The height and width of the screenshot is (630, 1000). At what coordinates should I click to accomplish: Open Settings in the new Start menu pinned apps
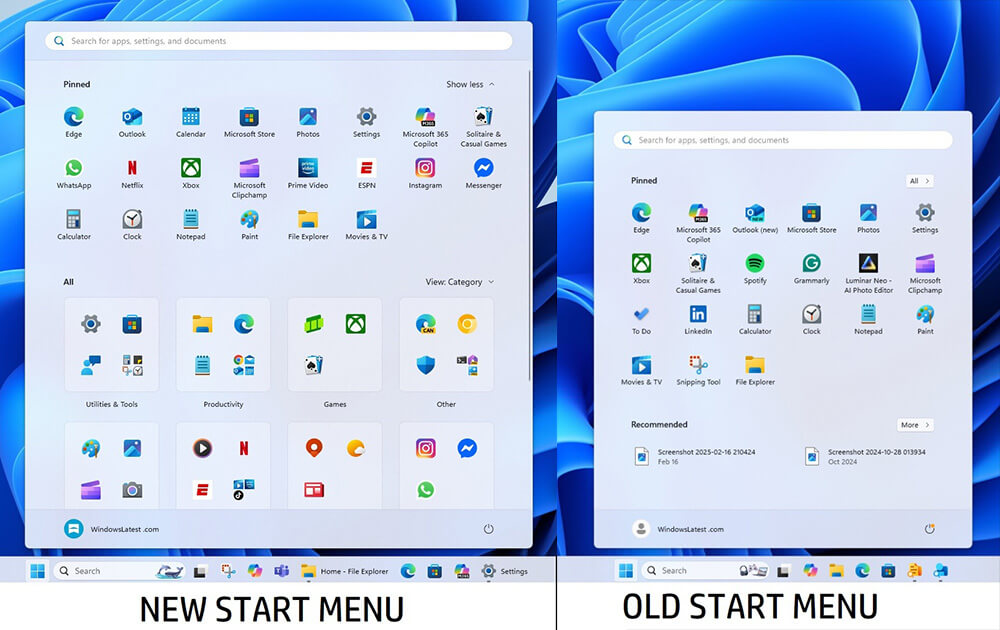click(x=367, y=122)
